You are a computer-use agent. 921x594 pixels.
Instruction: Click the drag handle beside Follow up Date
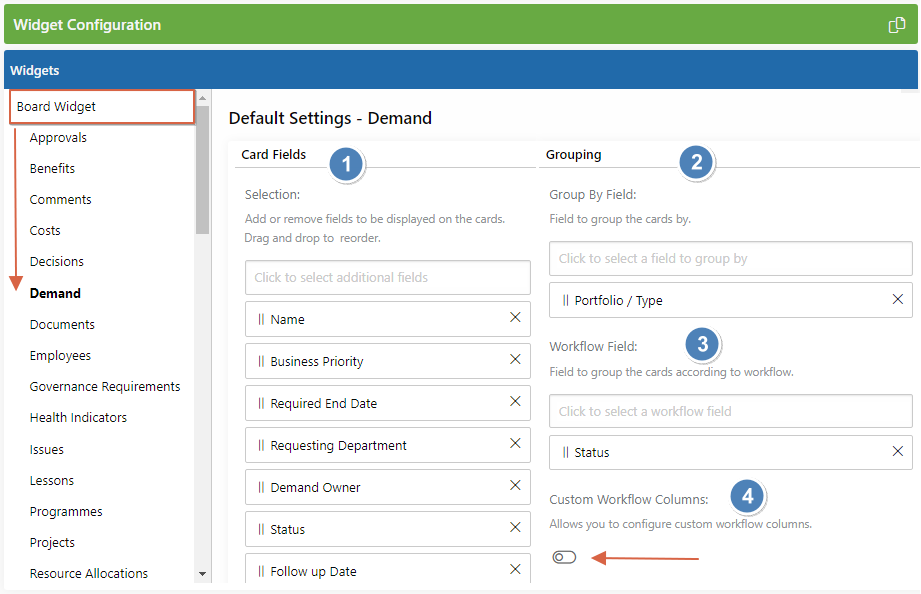(261, 571)
